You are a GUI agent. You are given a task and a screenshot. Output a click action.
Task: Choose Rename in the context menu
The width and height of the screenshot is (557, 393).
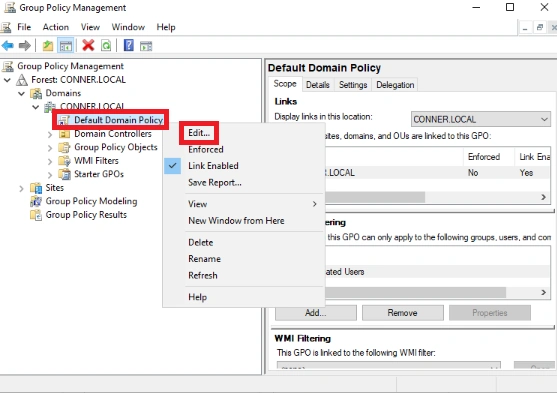(204, 259)
